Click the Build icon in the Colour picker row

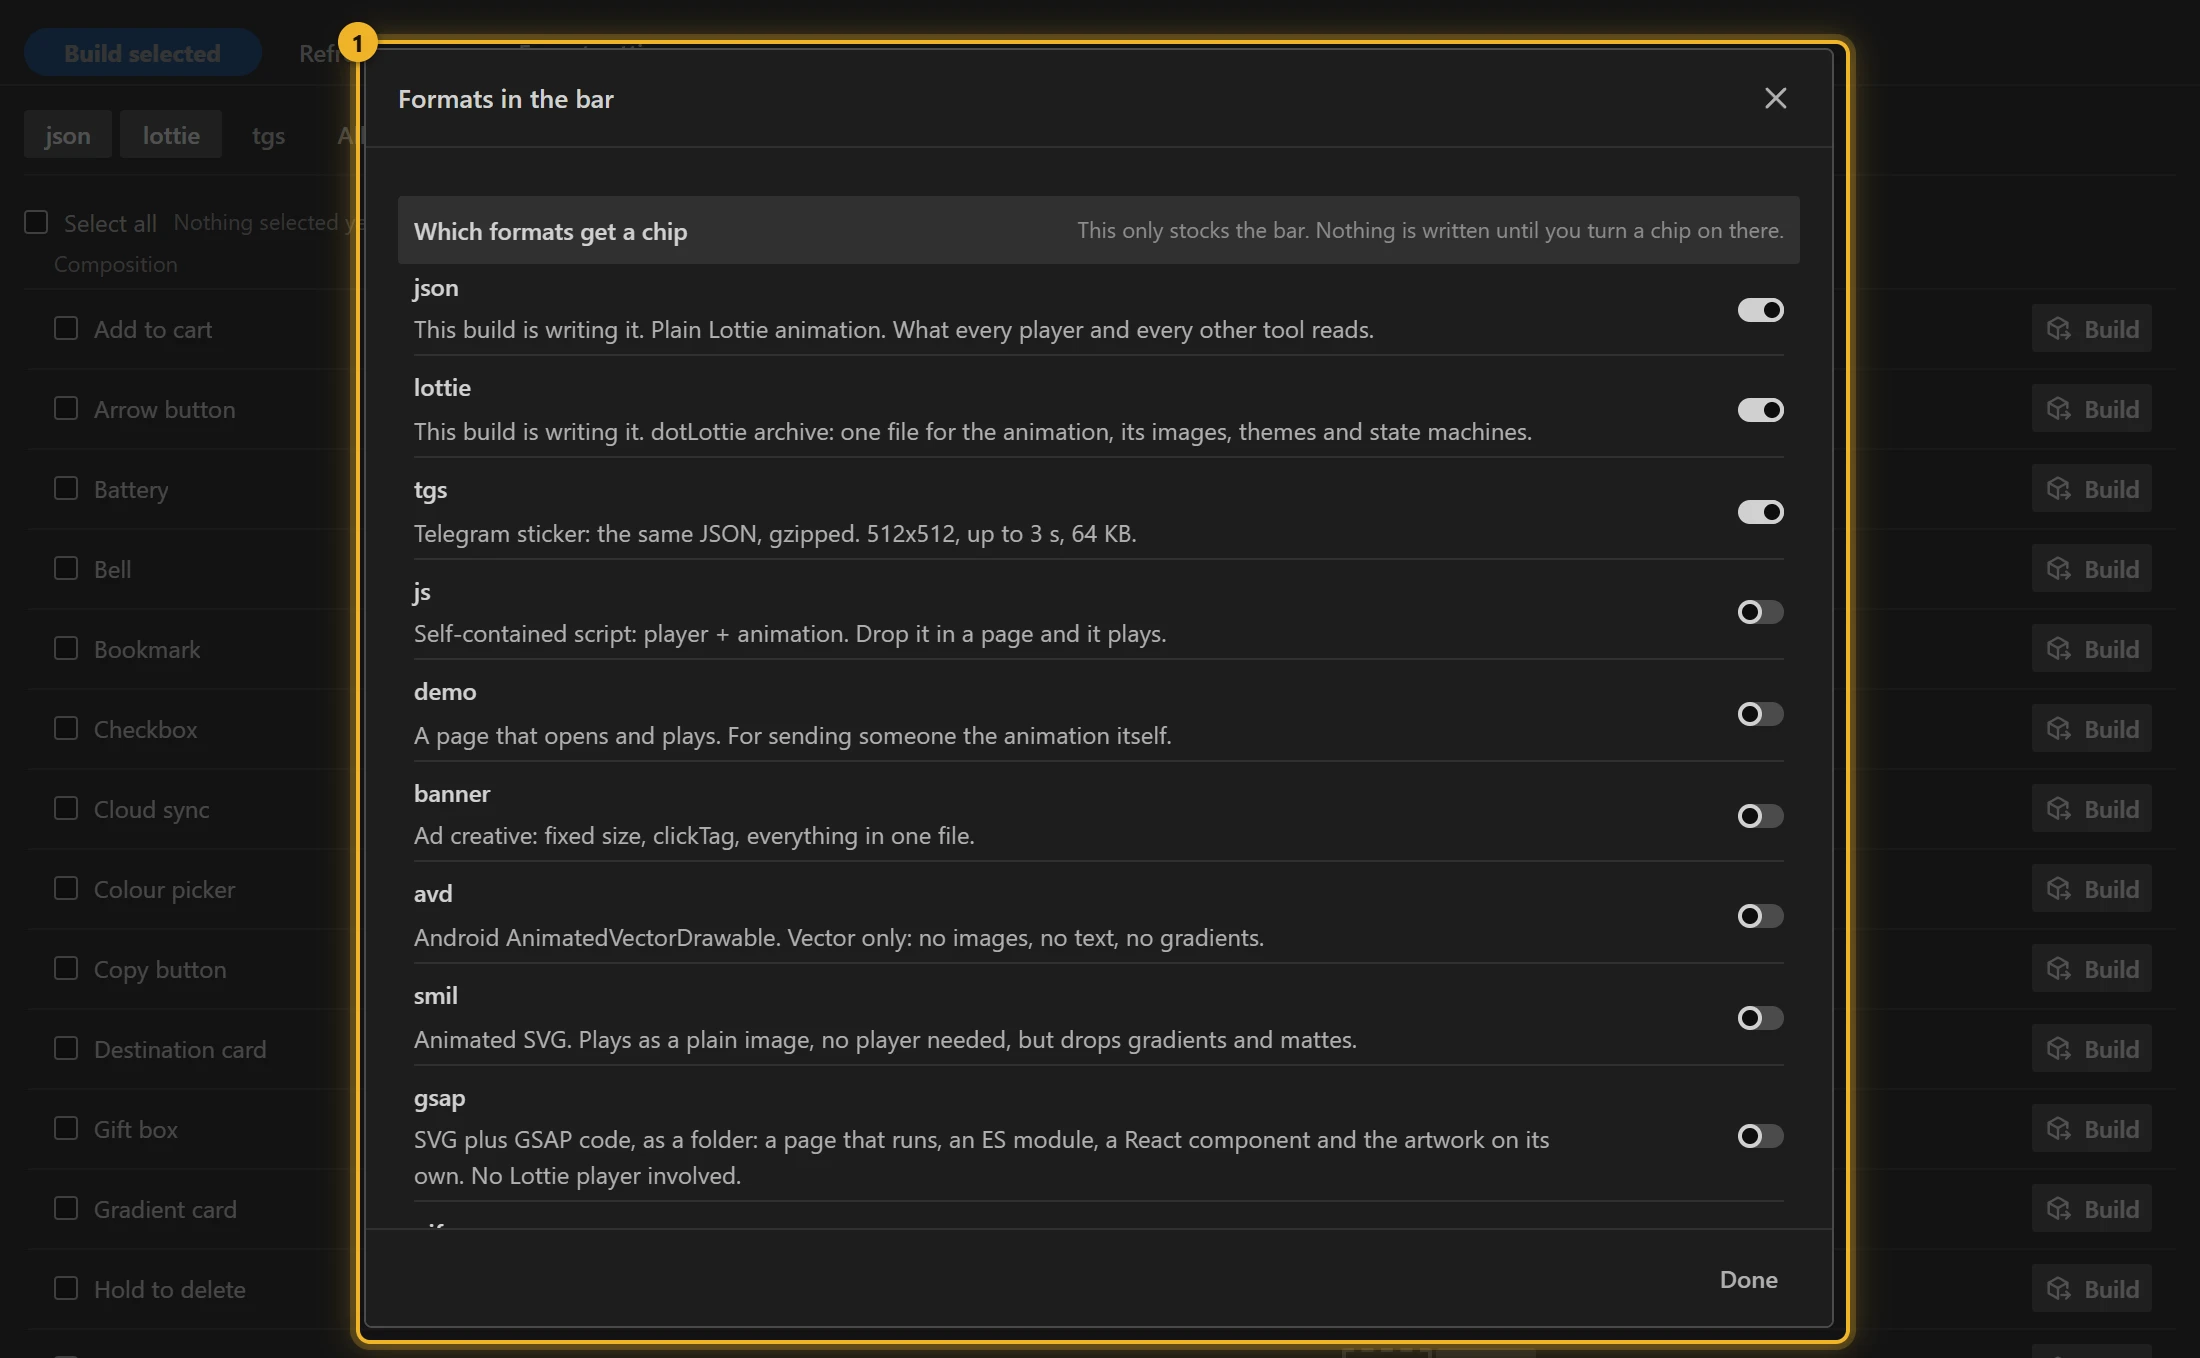pyautogui.click(x=2058, y=889)
